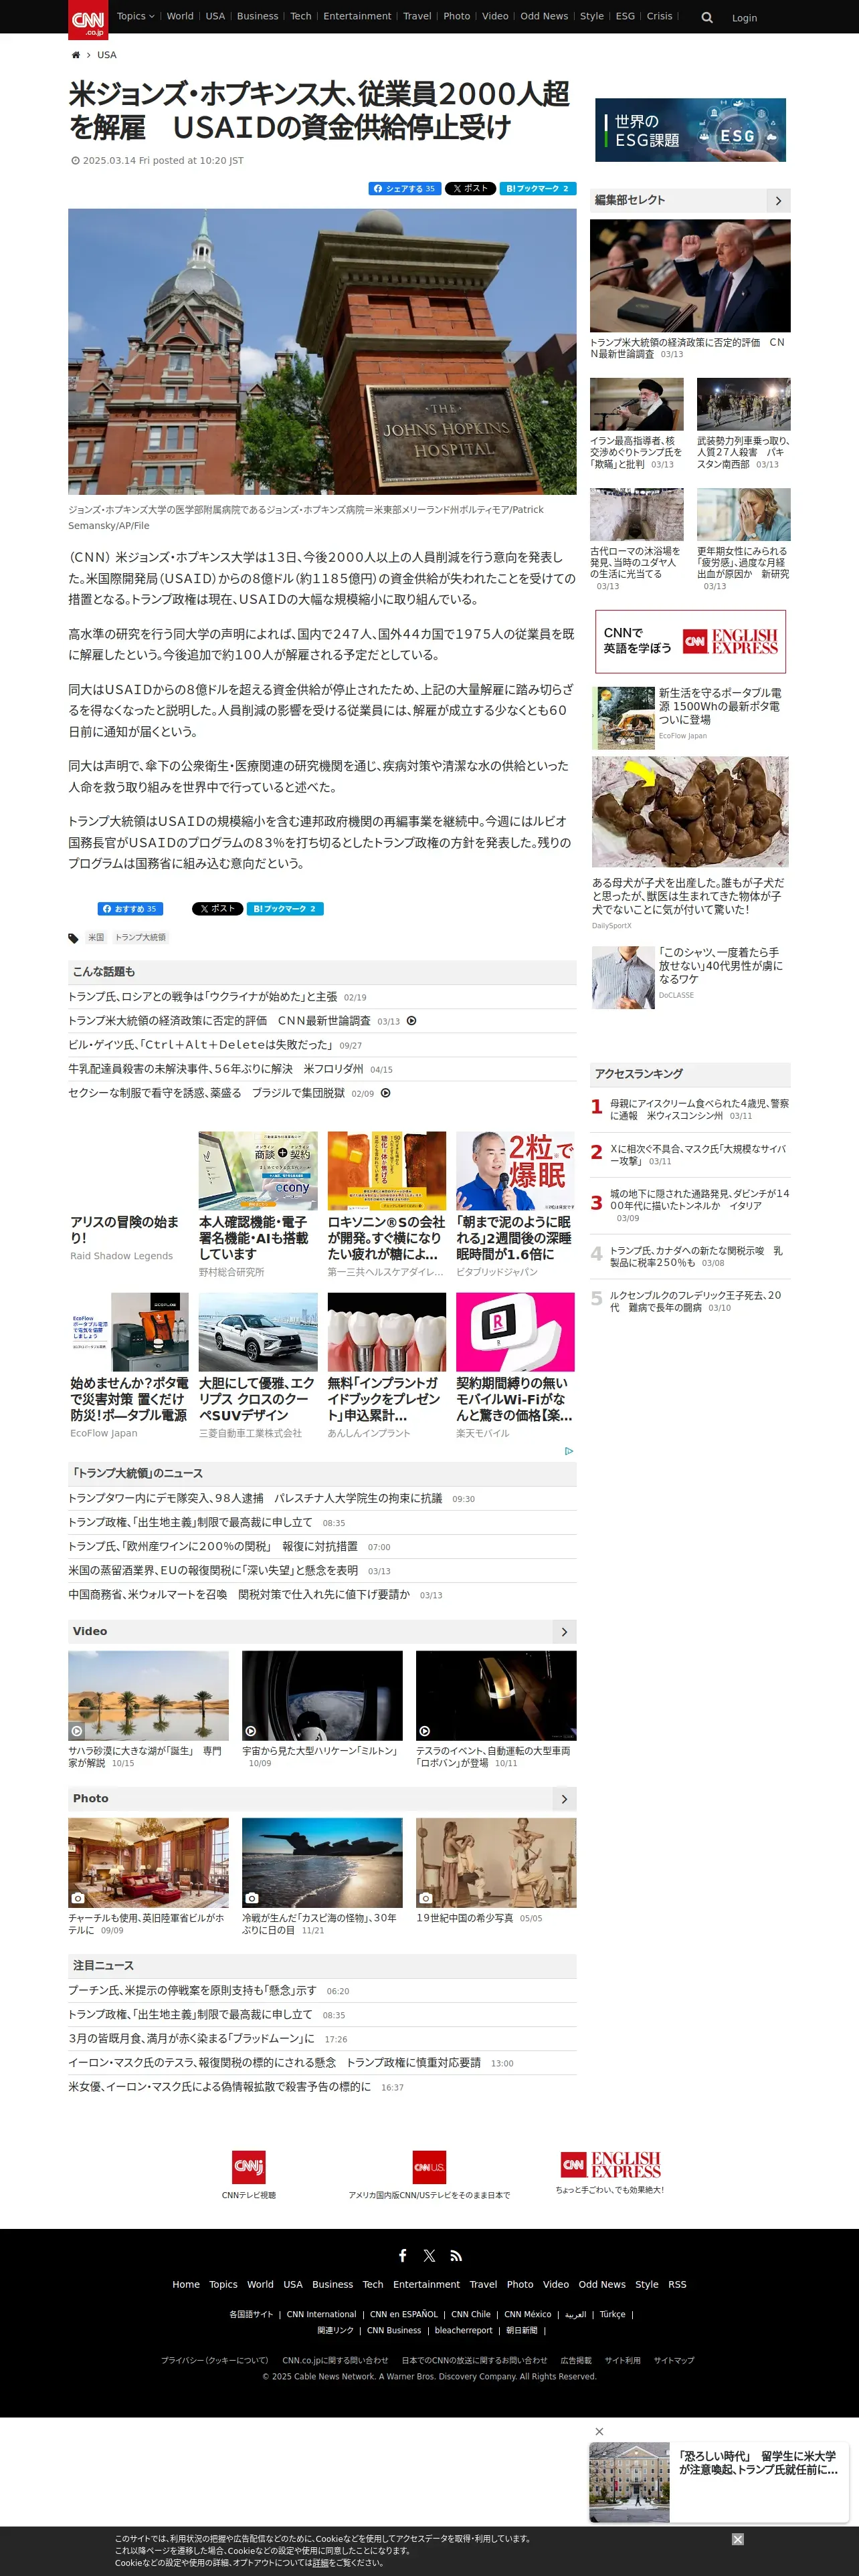This screenshot has height=2576, width=859.
Task: Open ancient Rome bath story thumbnail
Action: click(x=637, y=514)
